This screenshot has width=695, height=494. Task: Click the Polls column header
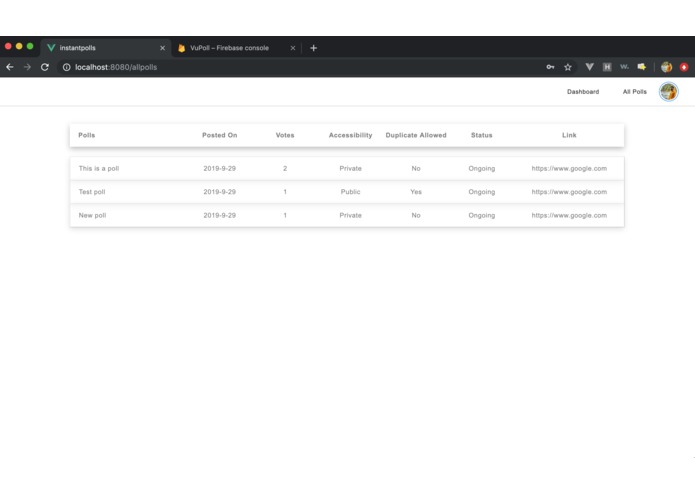[x=86, y=135]
